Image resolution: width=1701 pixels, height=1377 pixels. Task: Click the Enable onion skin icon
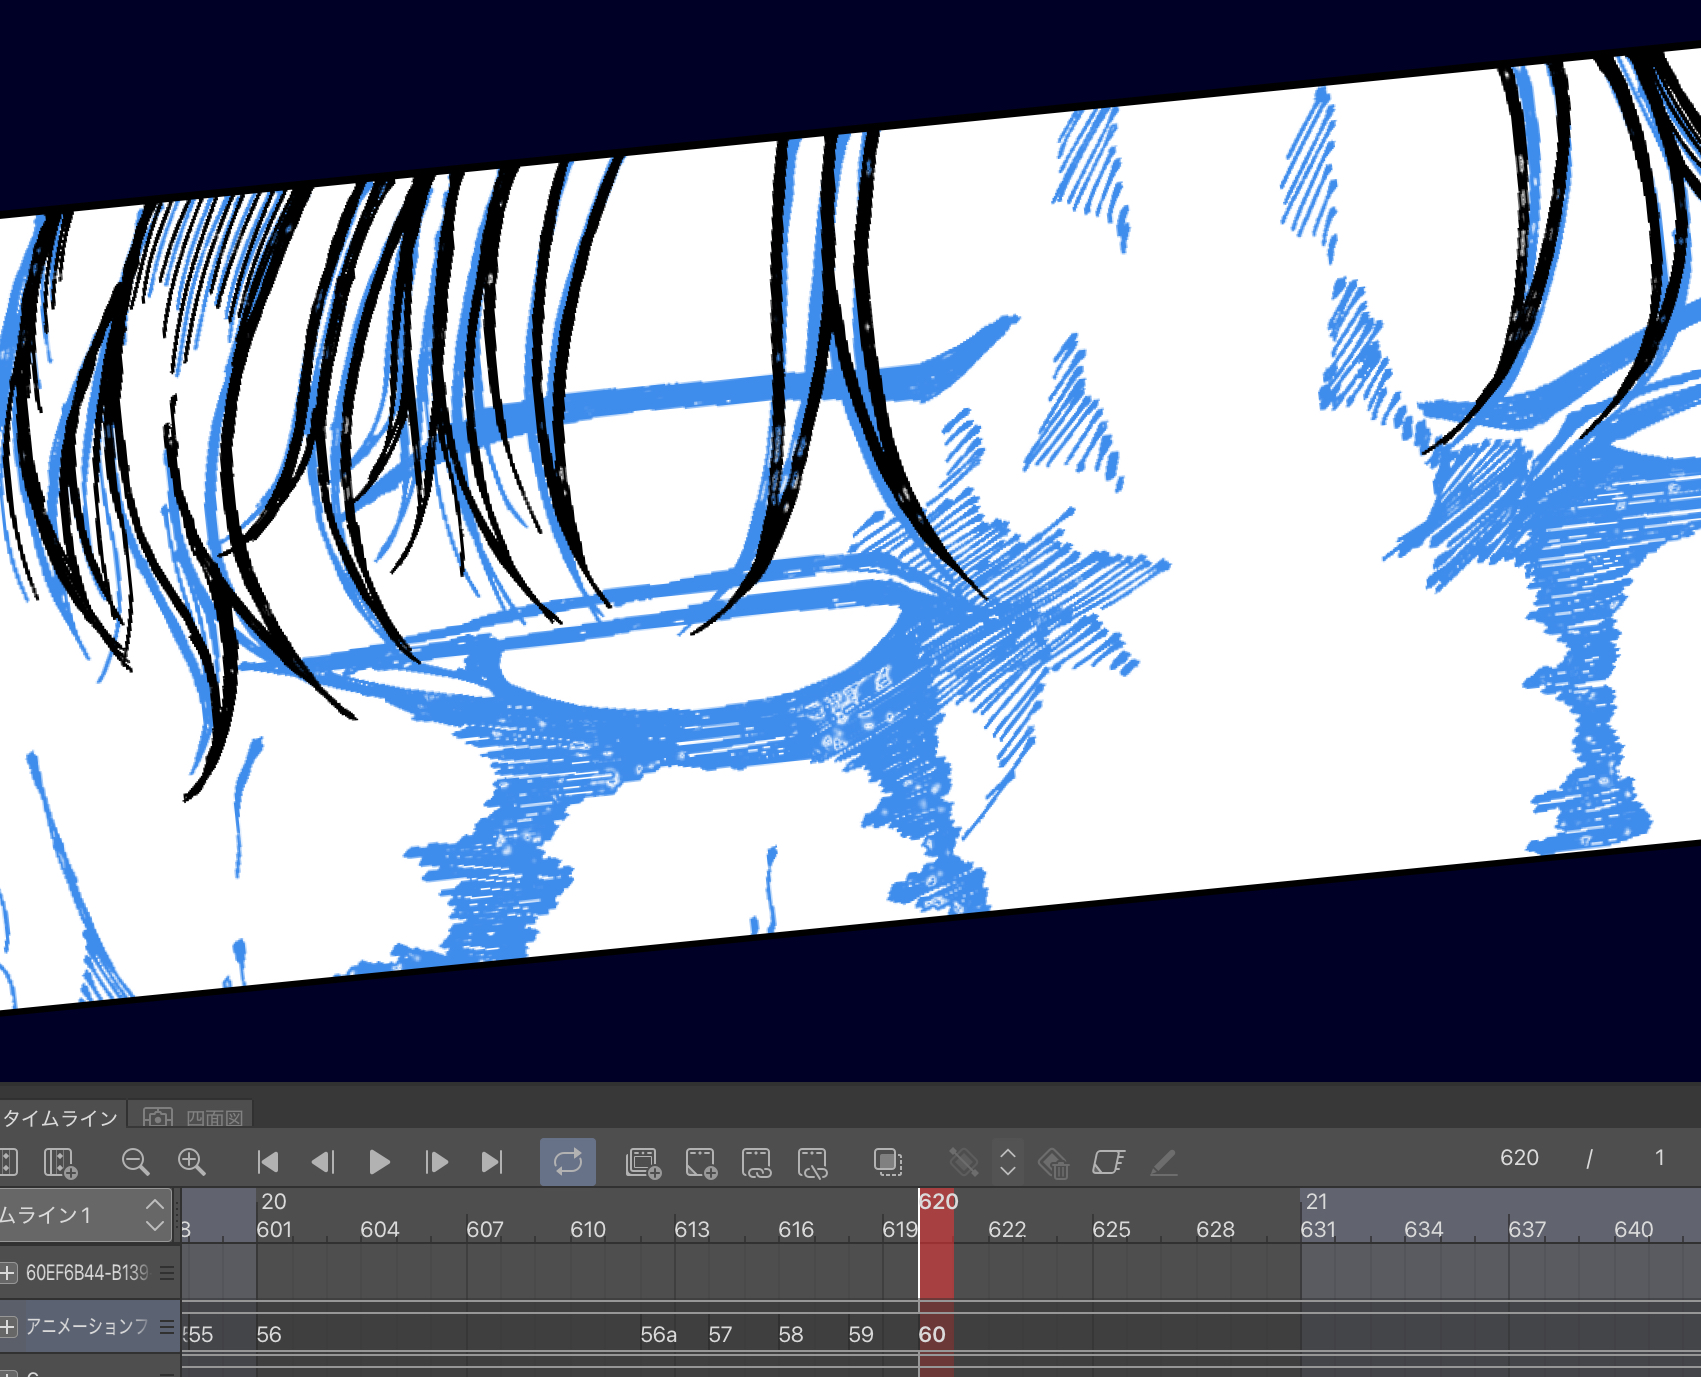[x=887, y=1162]
